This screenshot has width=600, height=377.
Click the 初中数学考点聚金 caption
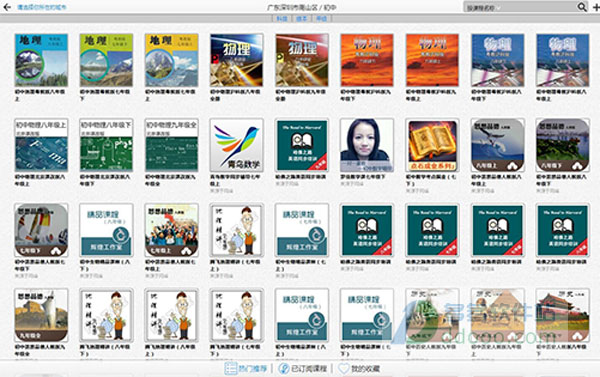pos(431,180)
